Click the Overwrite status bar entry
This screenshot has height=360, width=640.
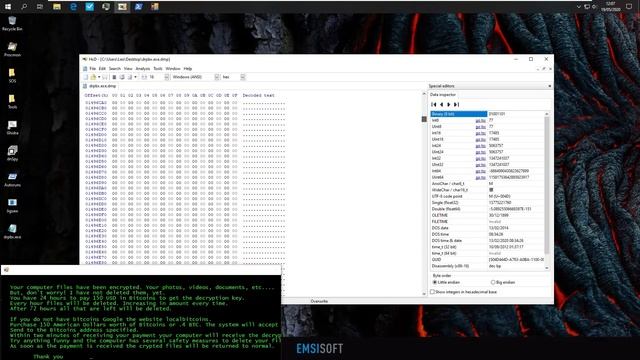[319, 301]
